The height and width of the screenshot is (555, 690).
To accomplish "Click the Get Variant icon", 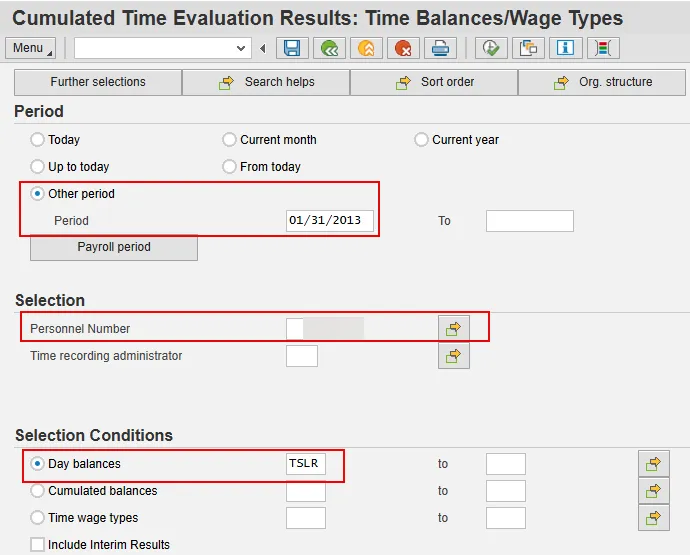I will coord(528,48).
